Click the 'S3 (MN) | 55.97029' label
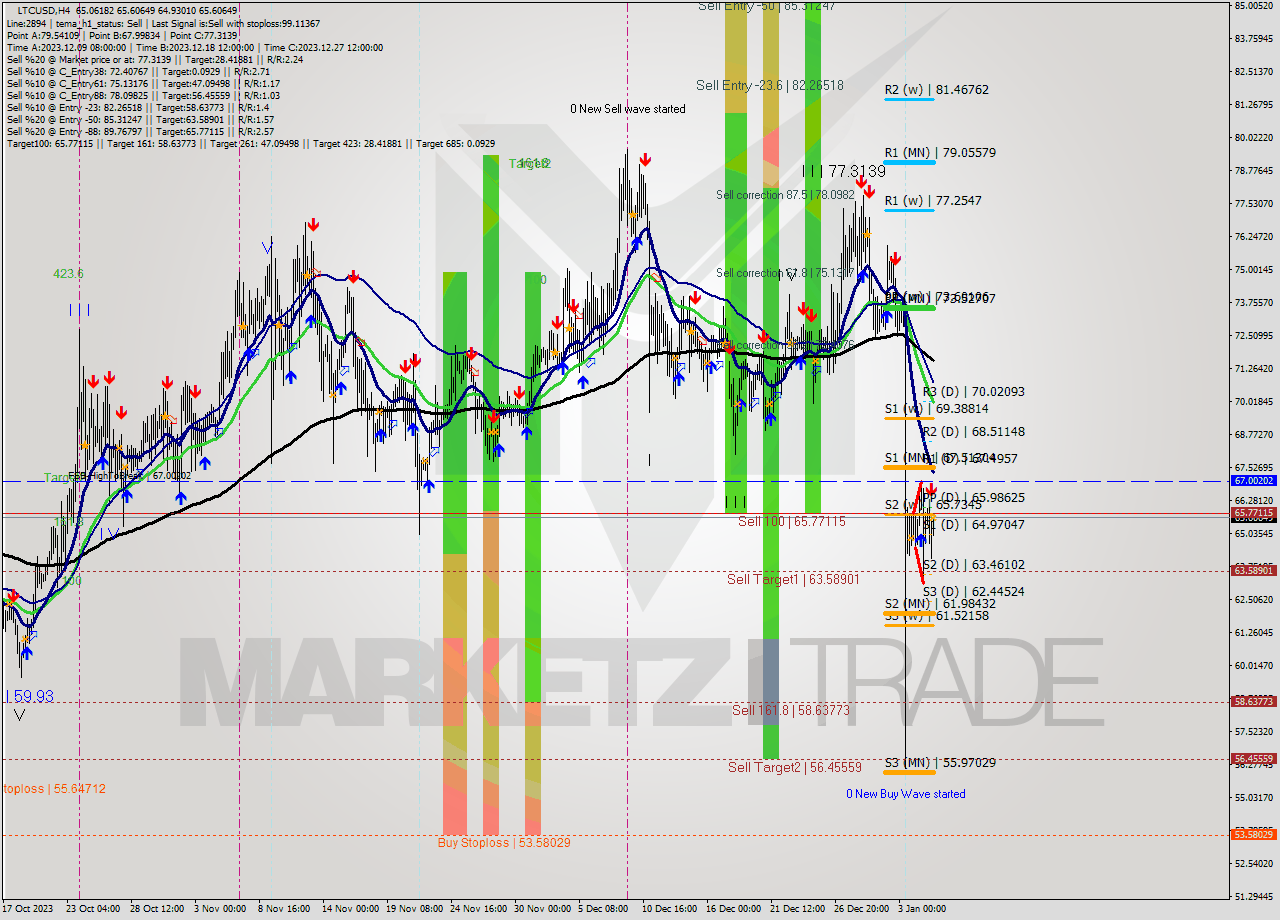 [940, 763]
